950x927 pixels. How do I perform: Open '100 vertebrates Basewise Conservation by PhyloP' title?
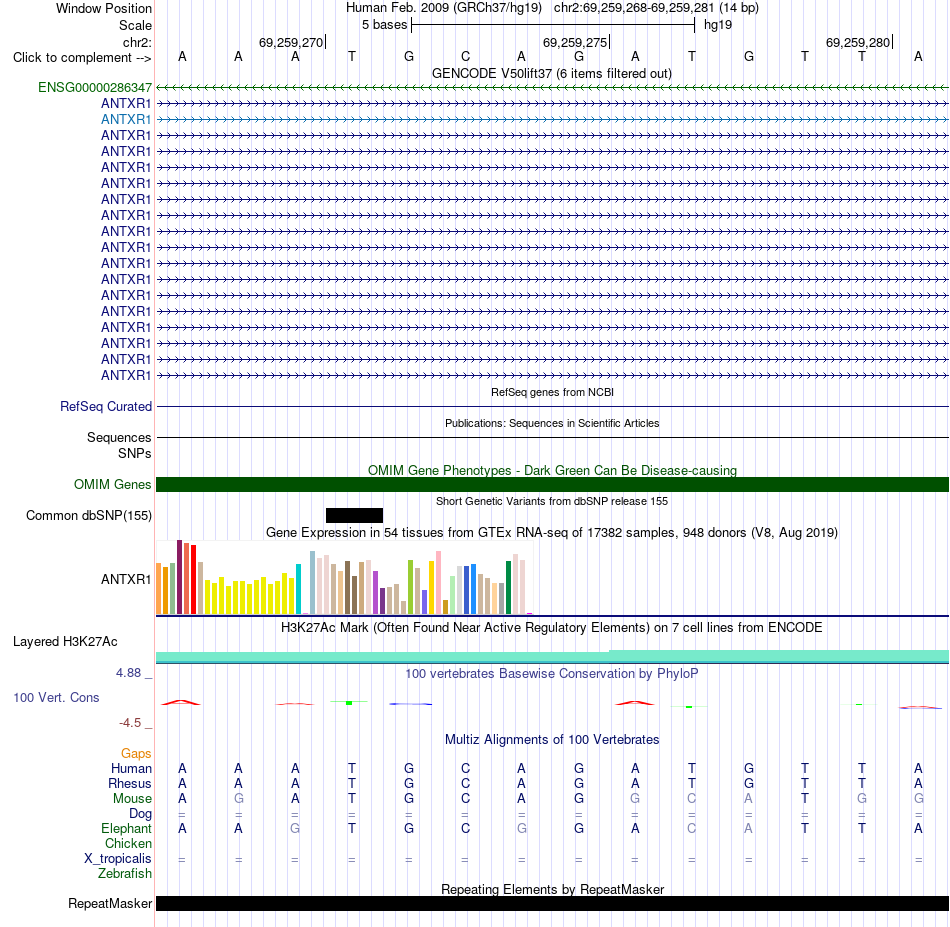click(x=552, y=674)
